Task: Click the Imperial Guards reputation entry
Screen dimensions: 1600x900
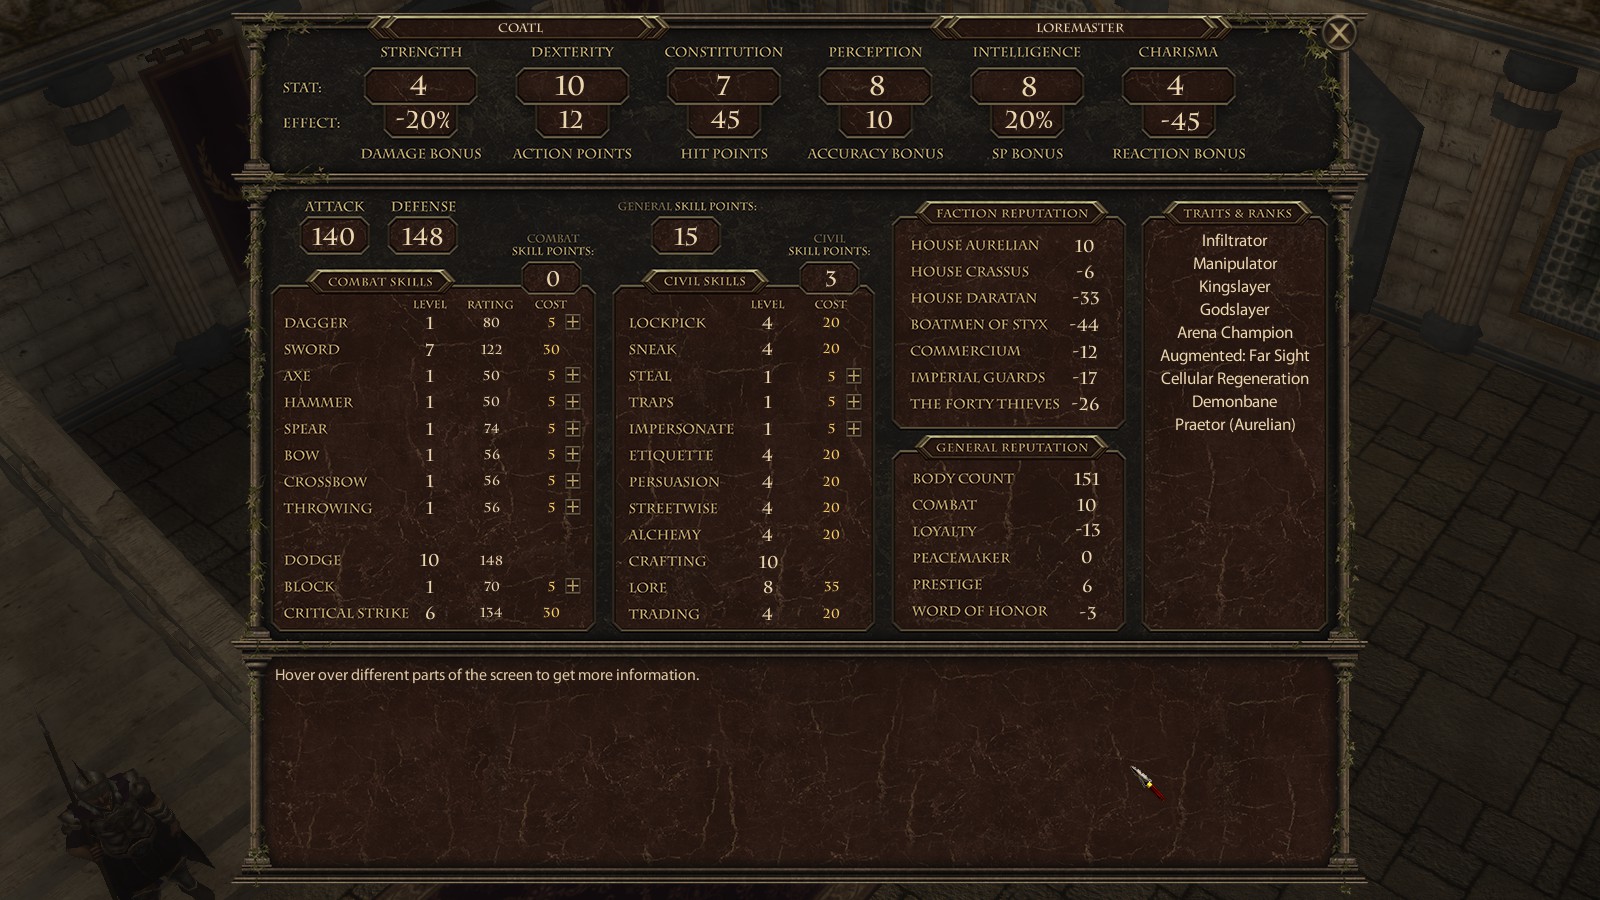Action: (1003, 378)
